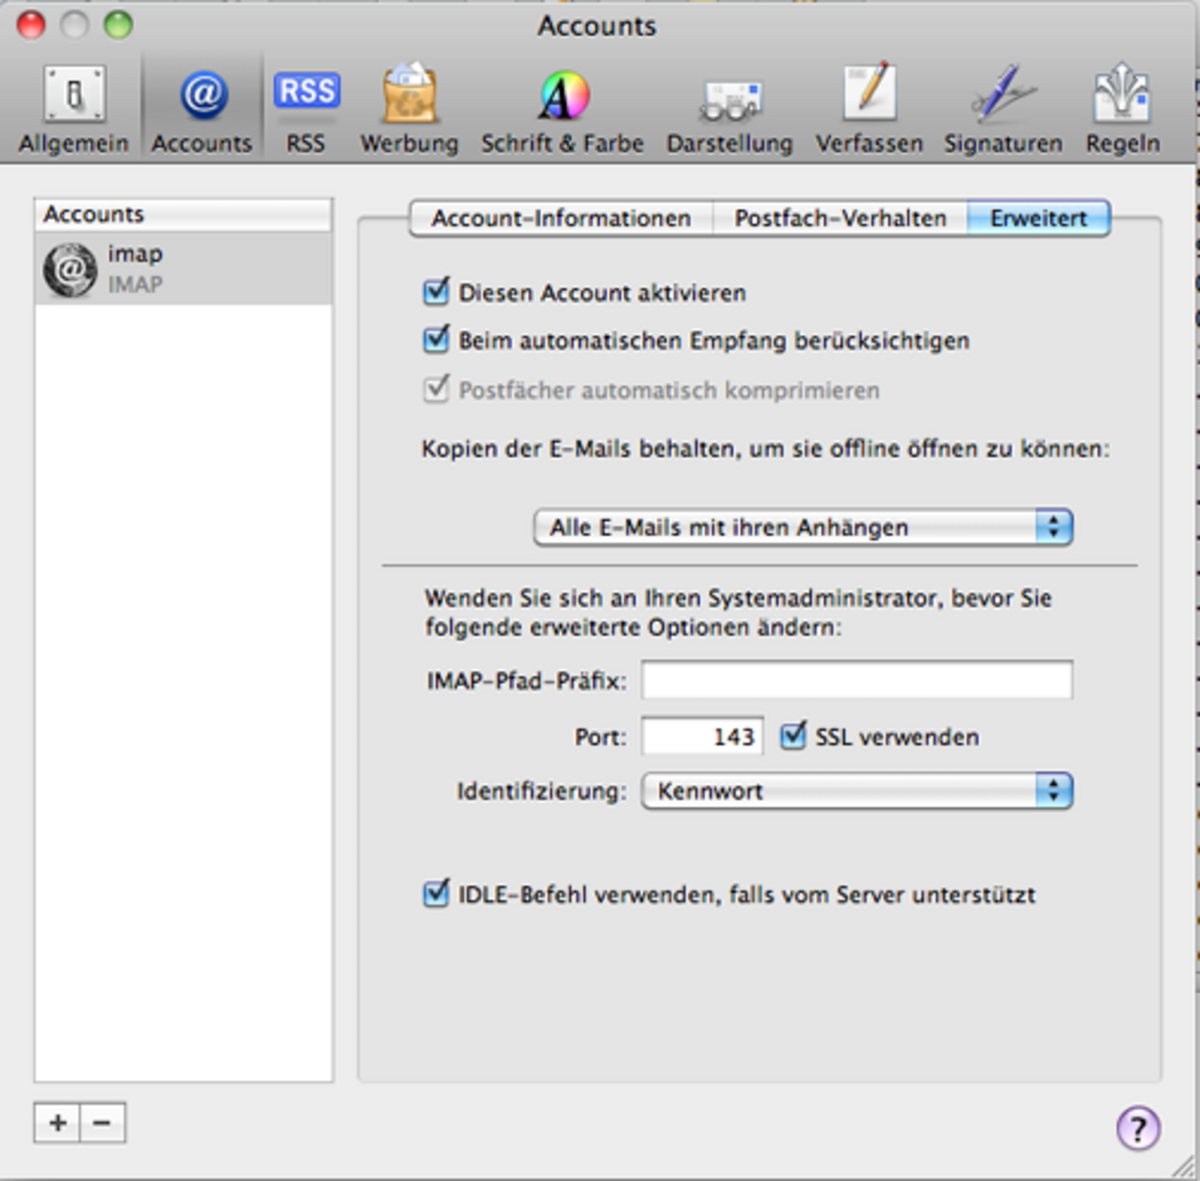Open the Signaturen preferences pane

pos(1003,110)
